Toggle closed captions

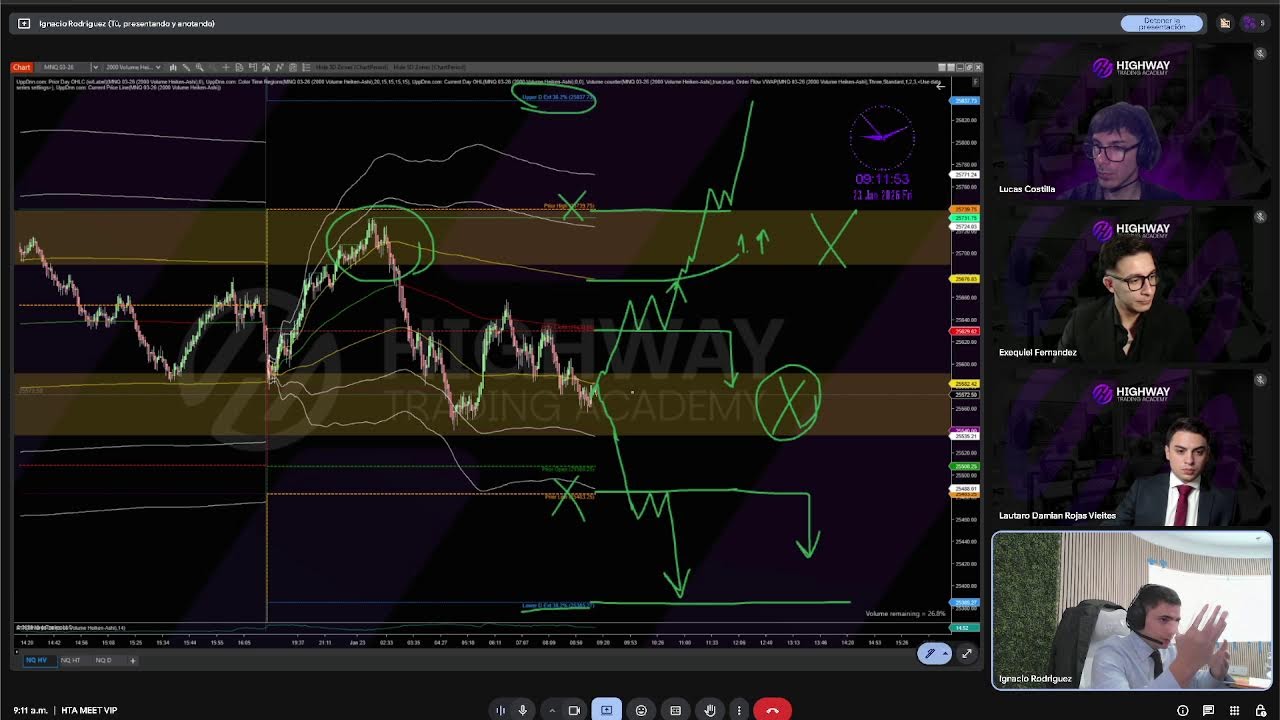click(x=675, y=710)
